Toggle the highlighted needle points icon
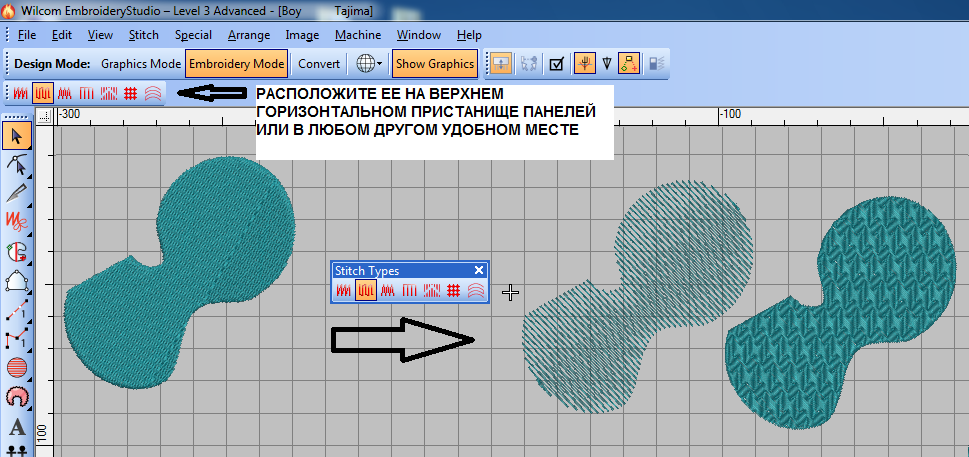Screen dimensions: 969x457 point(584,64)
